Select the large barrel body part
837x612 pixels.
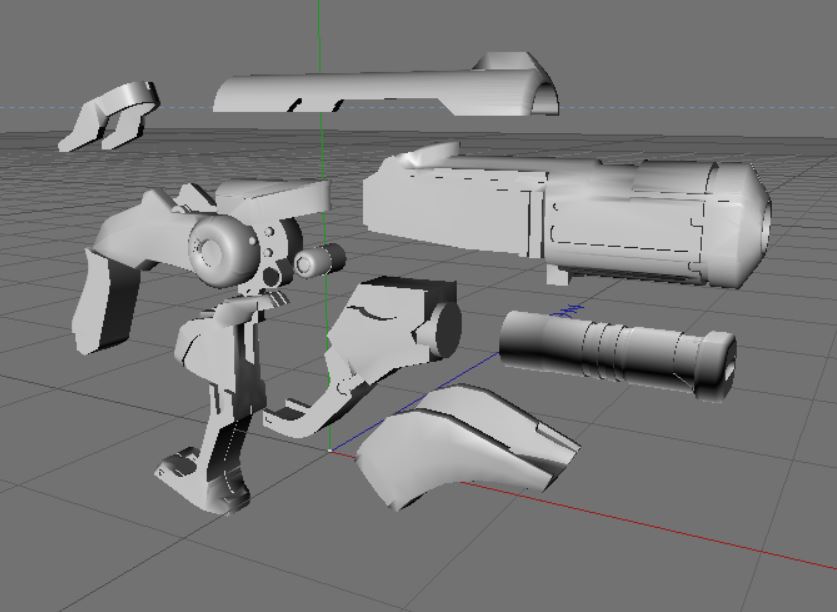pyautogui.click(x=567, y=214)
